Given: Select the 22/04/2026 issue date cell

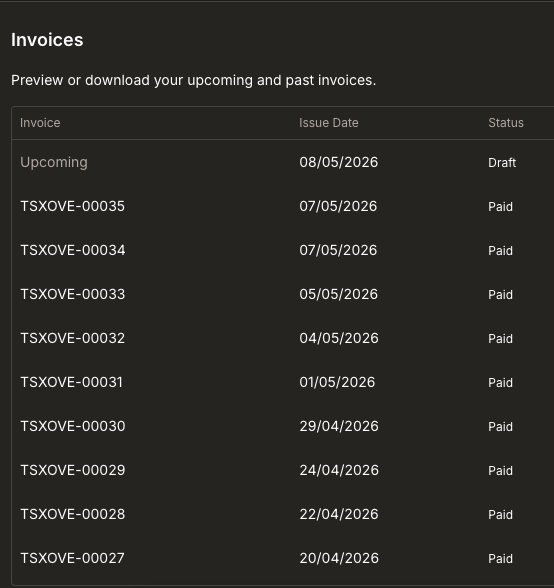Looking at the screenshot, I should coord(339,514).
